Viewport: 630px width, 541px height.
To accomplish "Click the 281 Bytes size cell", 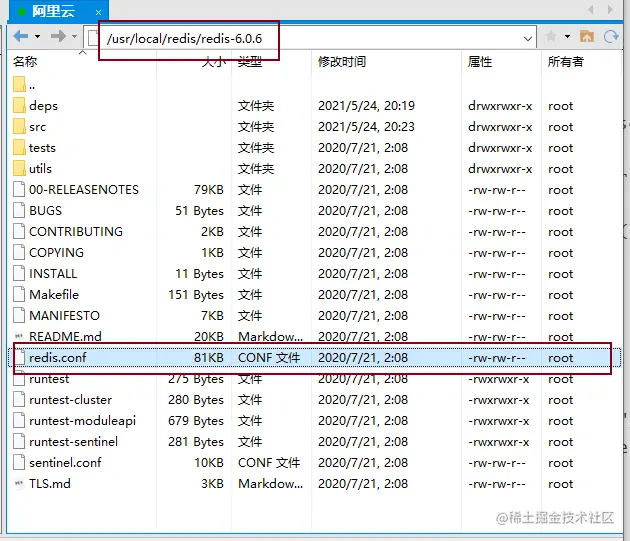I will coord(196,441).
